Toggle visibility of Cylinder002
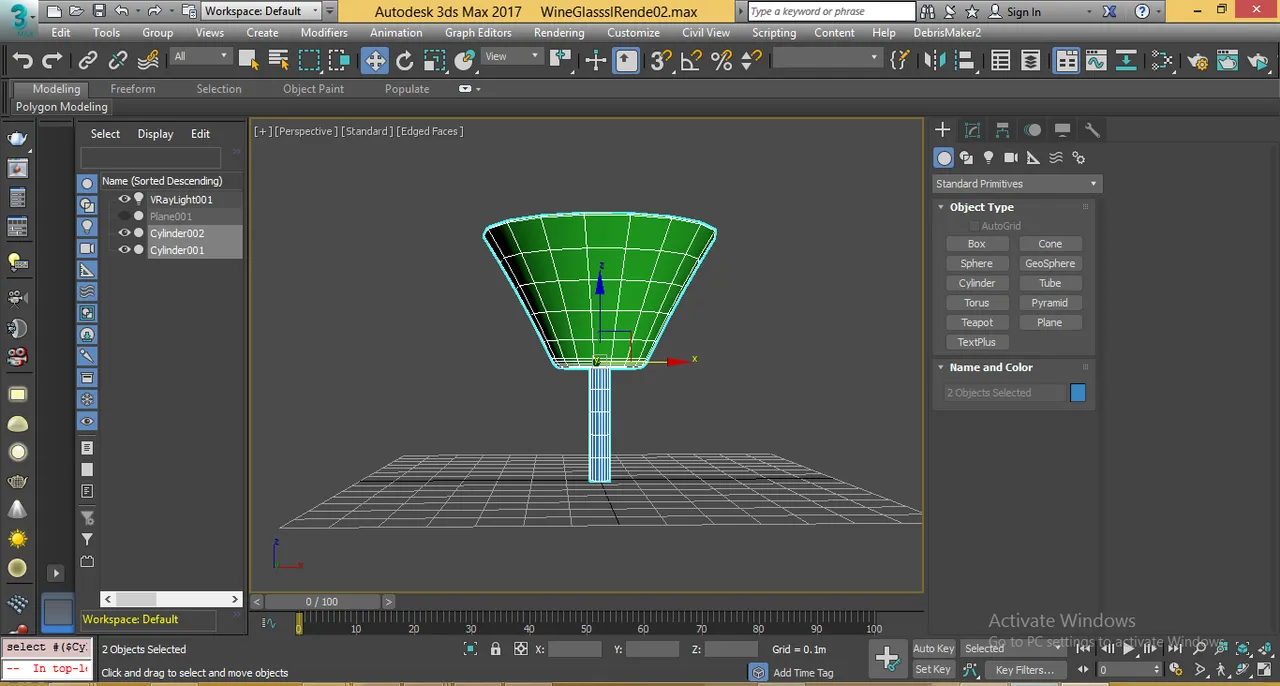 click(x=125, y=233)
